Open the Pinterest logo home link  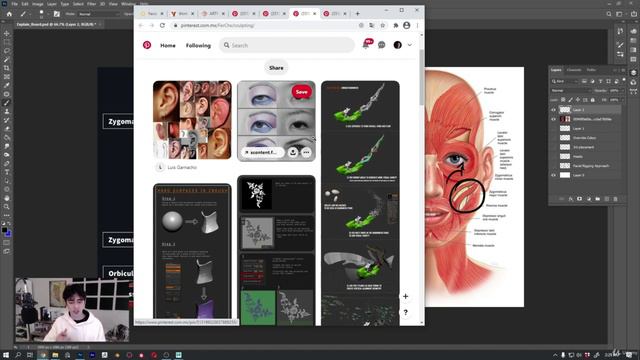tap(147, 45)
